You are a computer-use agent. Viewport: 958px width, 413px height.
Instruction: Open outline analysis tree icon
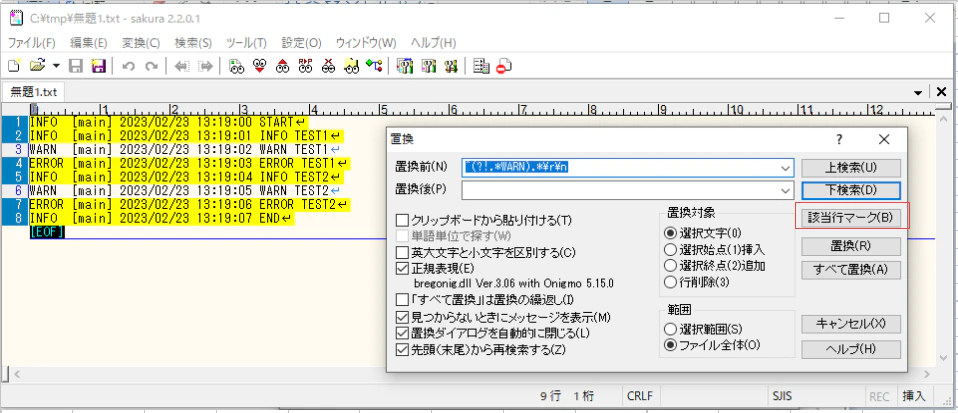(374, 65)
